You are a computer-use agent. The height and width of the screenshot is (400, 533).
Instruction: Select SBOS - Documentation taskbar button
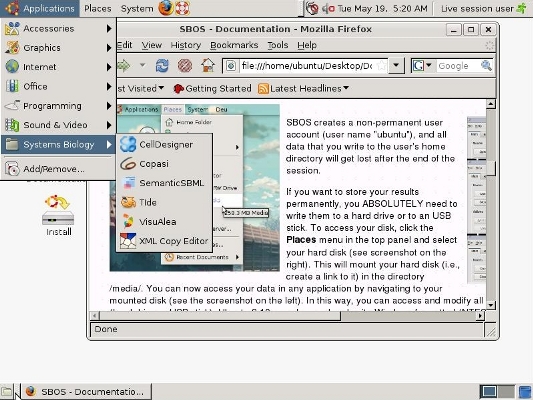click(87, 392)
